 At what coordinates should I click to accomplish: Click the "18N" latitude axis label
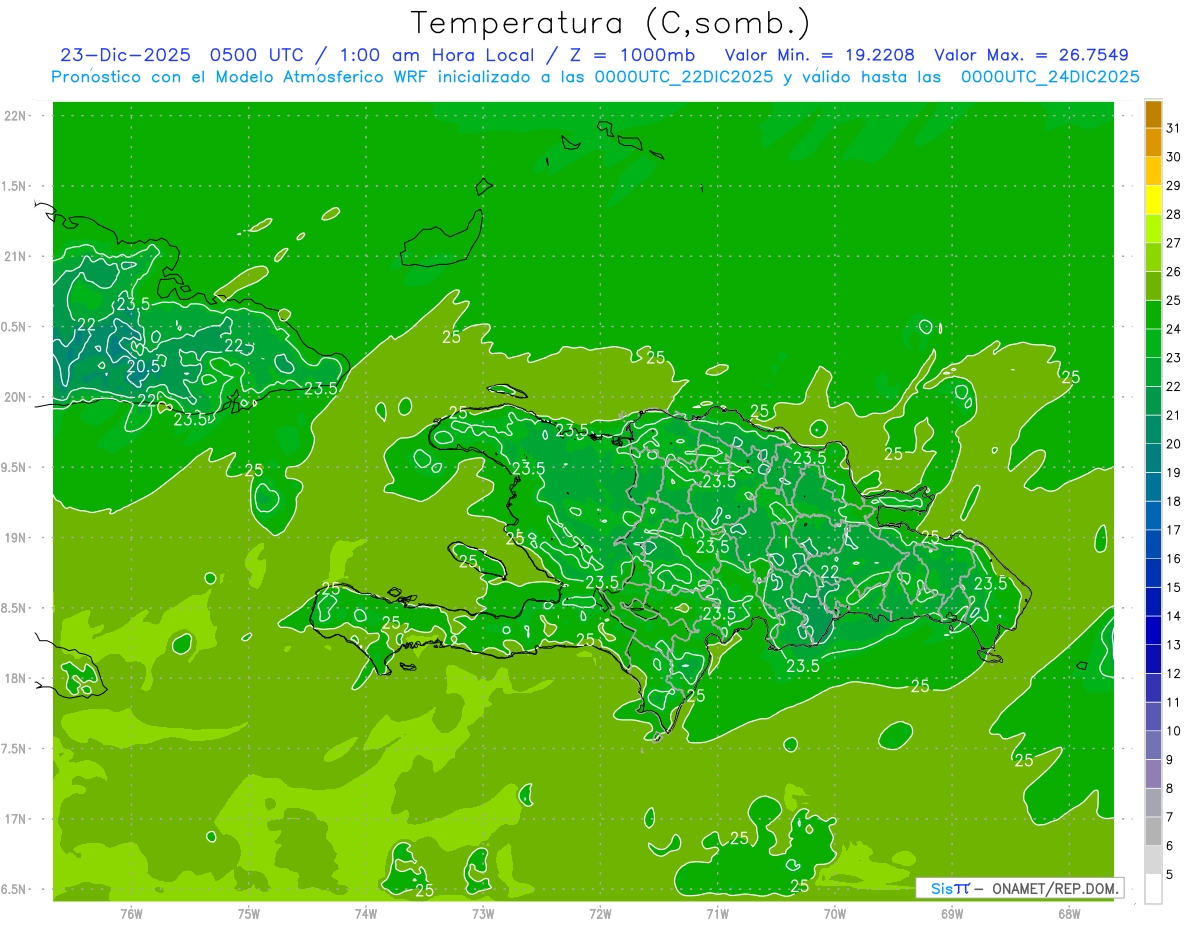point(17,678)
